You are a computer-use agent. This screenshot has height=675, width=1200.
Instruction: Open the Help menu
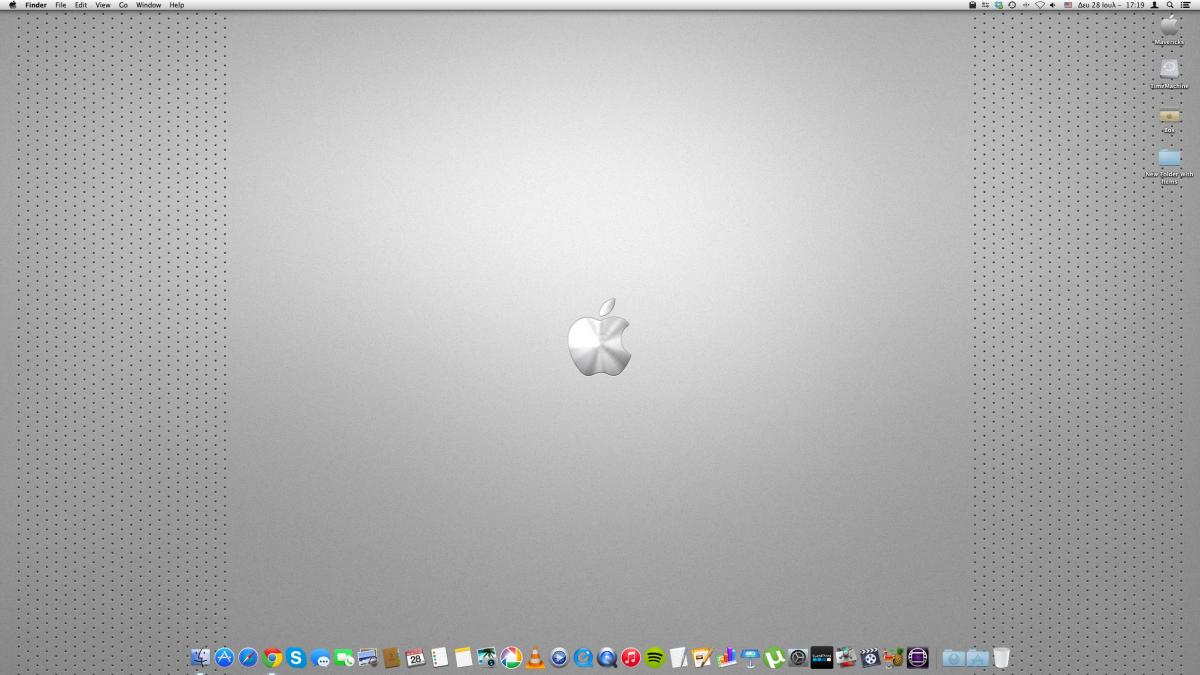point(176,5)
